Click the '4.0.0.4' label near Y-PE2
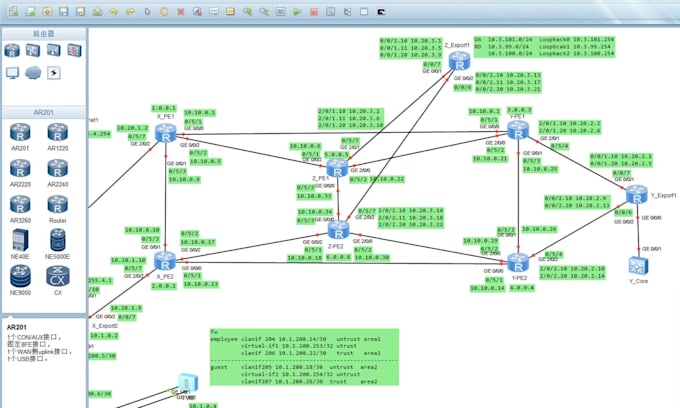The height and width of the screenshot is (408, 680). [522, 287]
